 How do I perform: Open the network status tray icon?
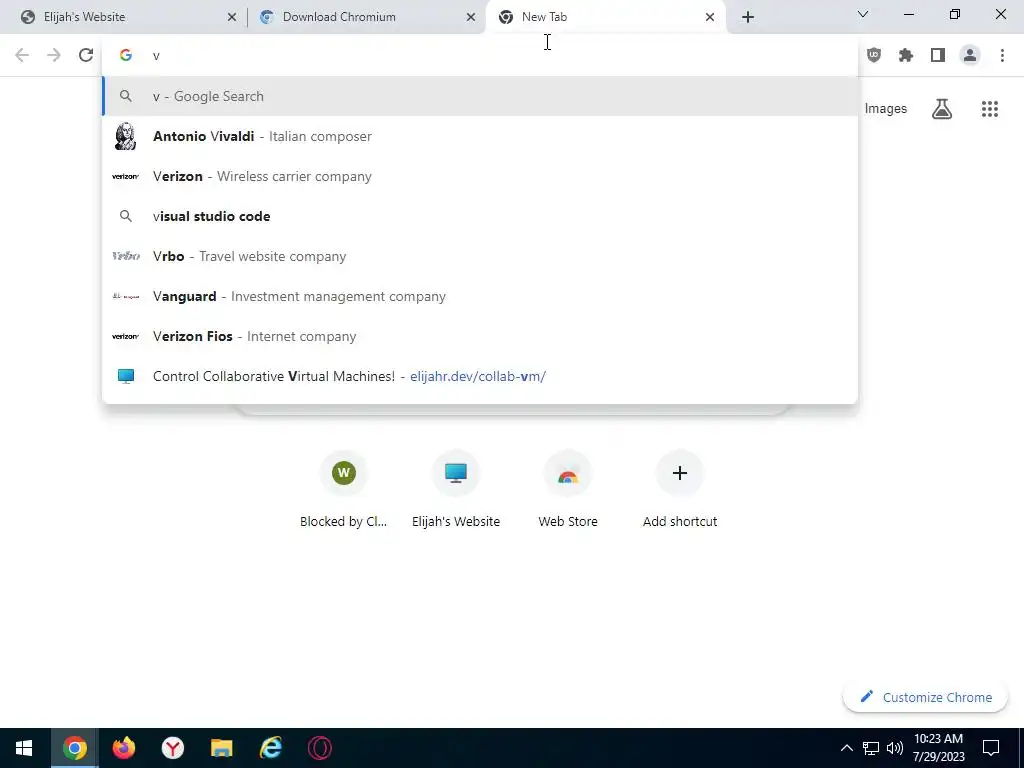tap(871, 748)
